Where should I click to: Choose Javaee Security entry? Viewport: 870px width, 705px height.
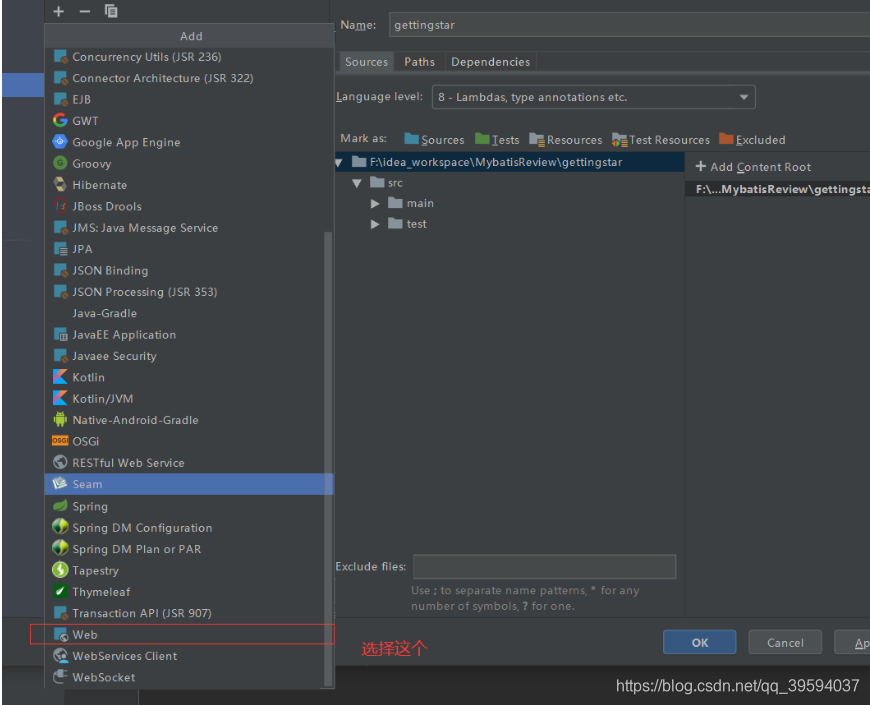(x=189, y=356)
